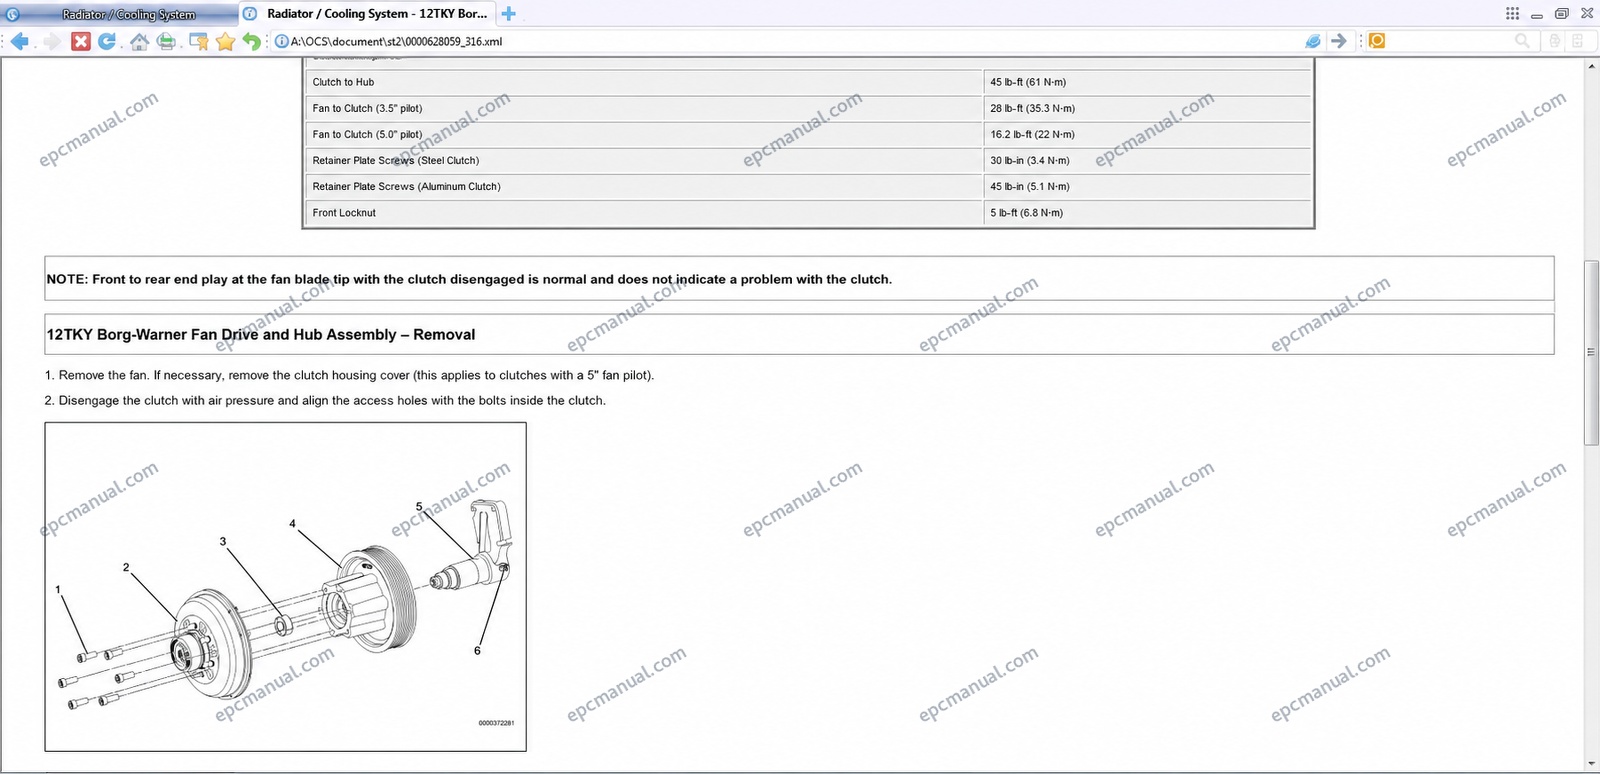Image resolution: width=1600 pixels, height=774 pixels.
Task: Print the document via printer icon
Action: click(167, 41)
